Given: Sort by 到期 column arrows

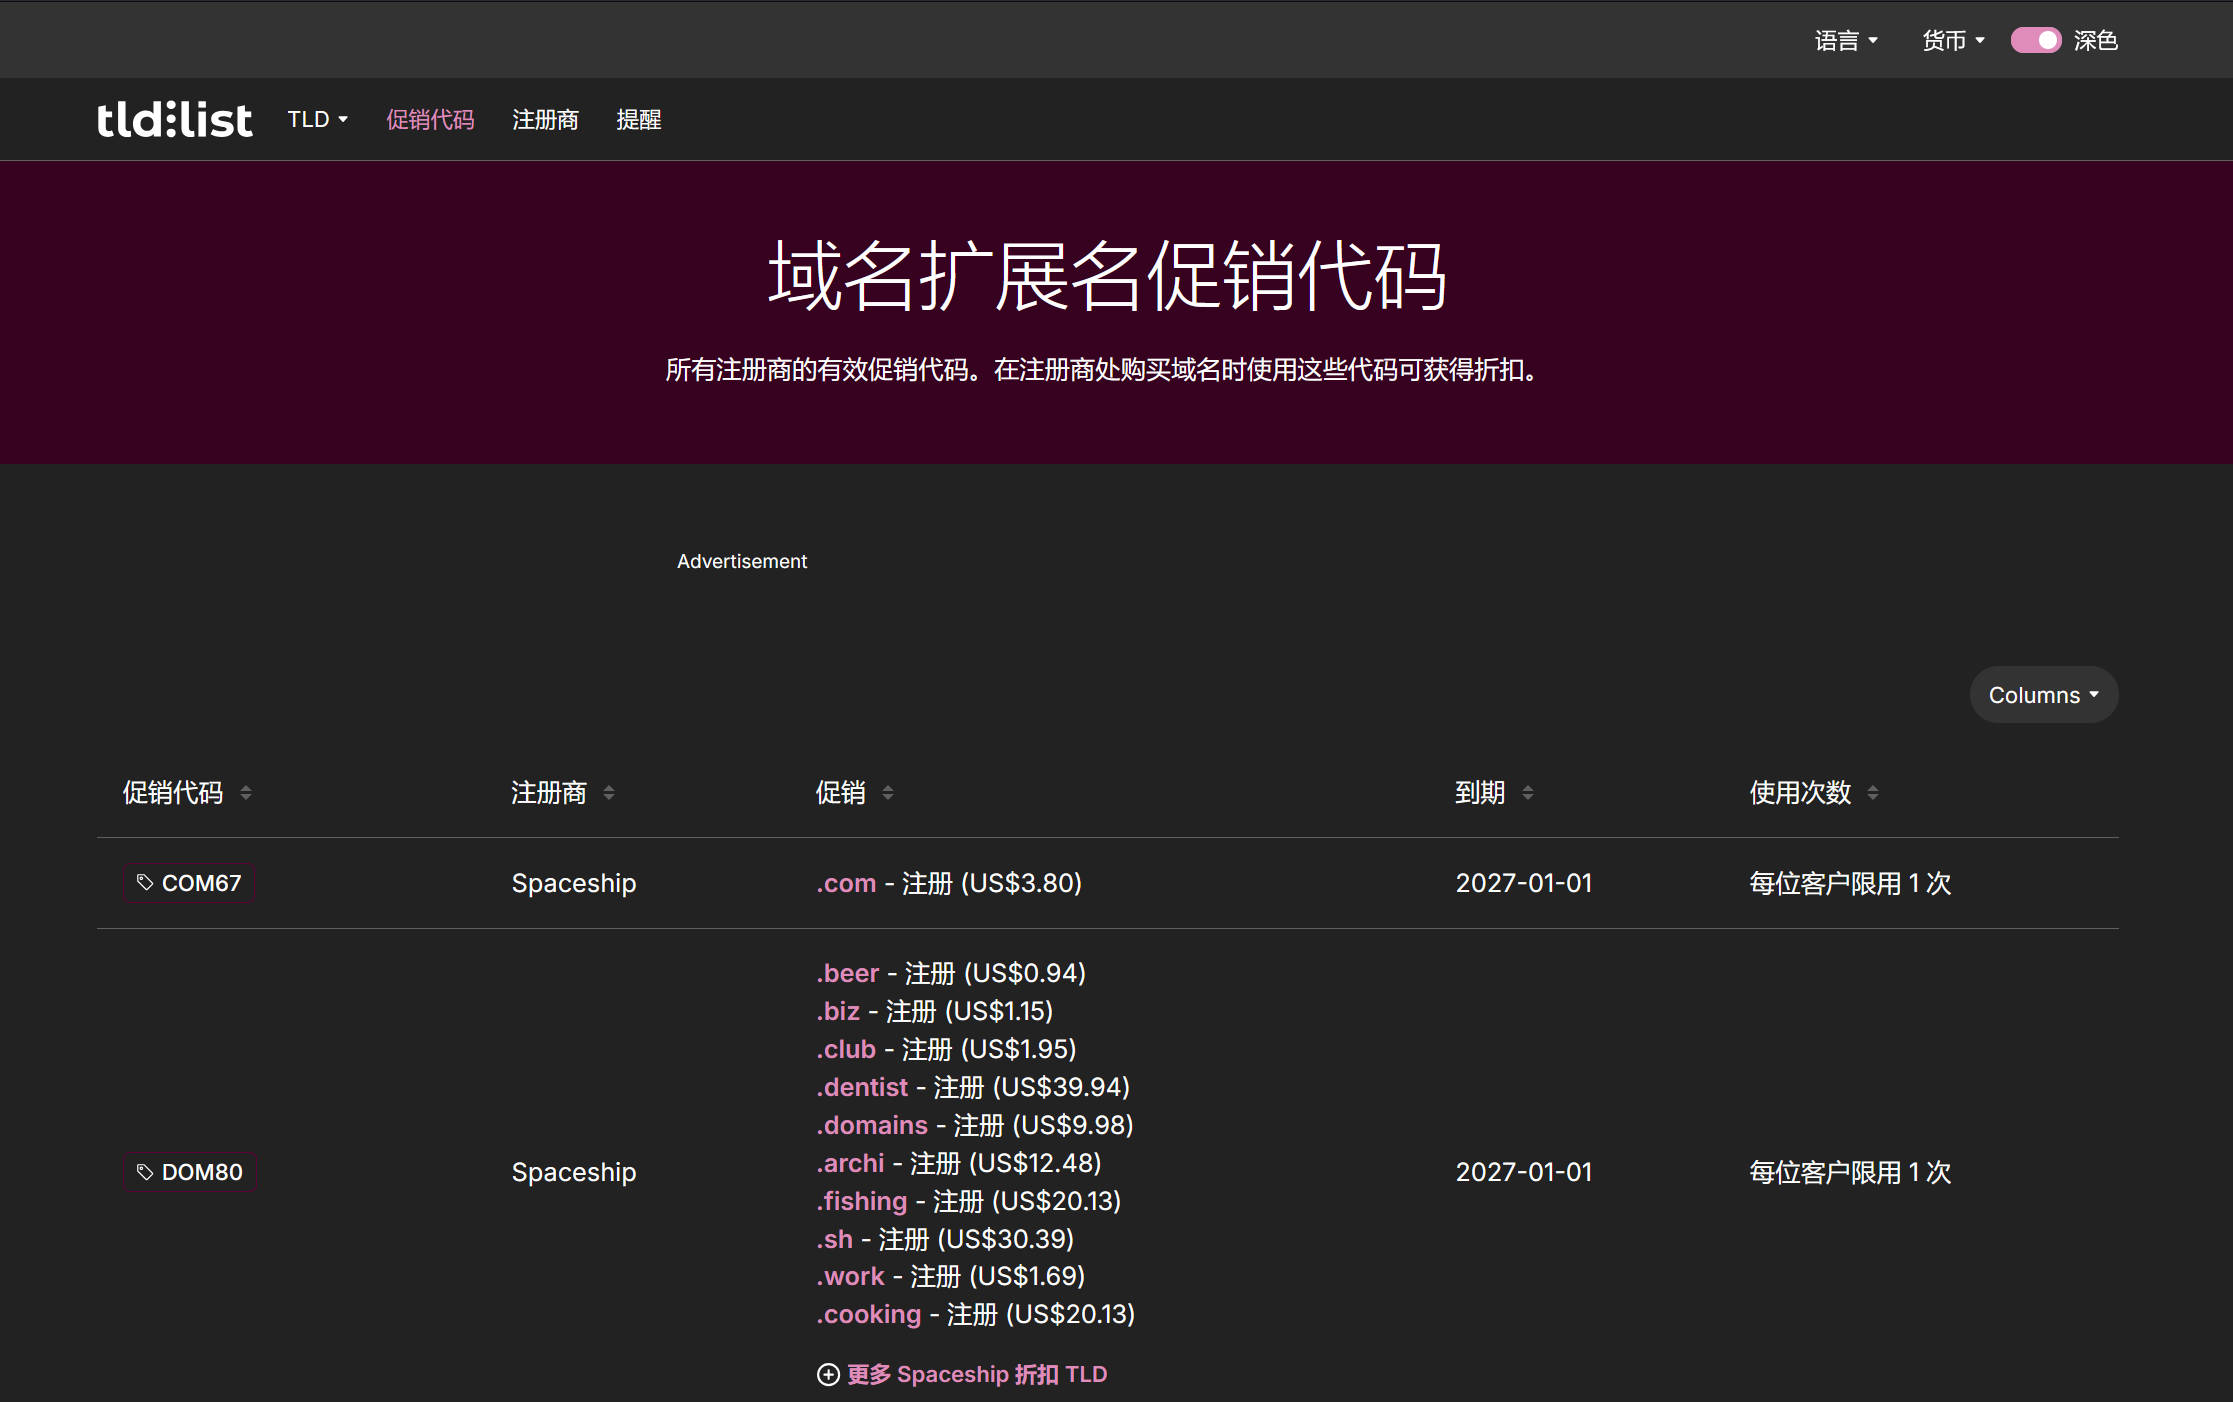Looking at the screenshot, I should tap(1528, 793).
